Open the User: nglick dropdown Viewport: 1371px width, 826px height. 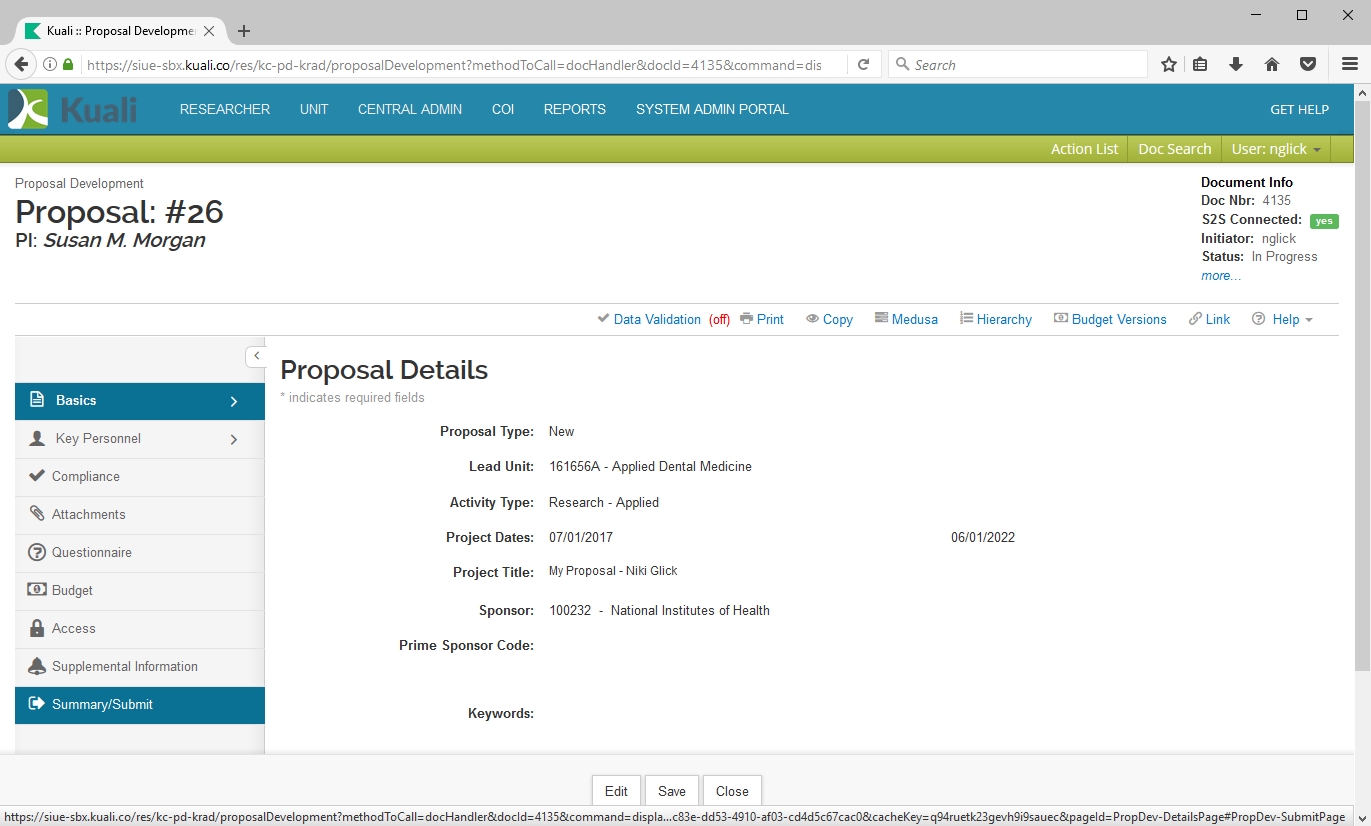pyautogui.click(x=1275, y=149)
